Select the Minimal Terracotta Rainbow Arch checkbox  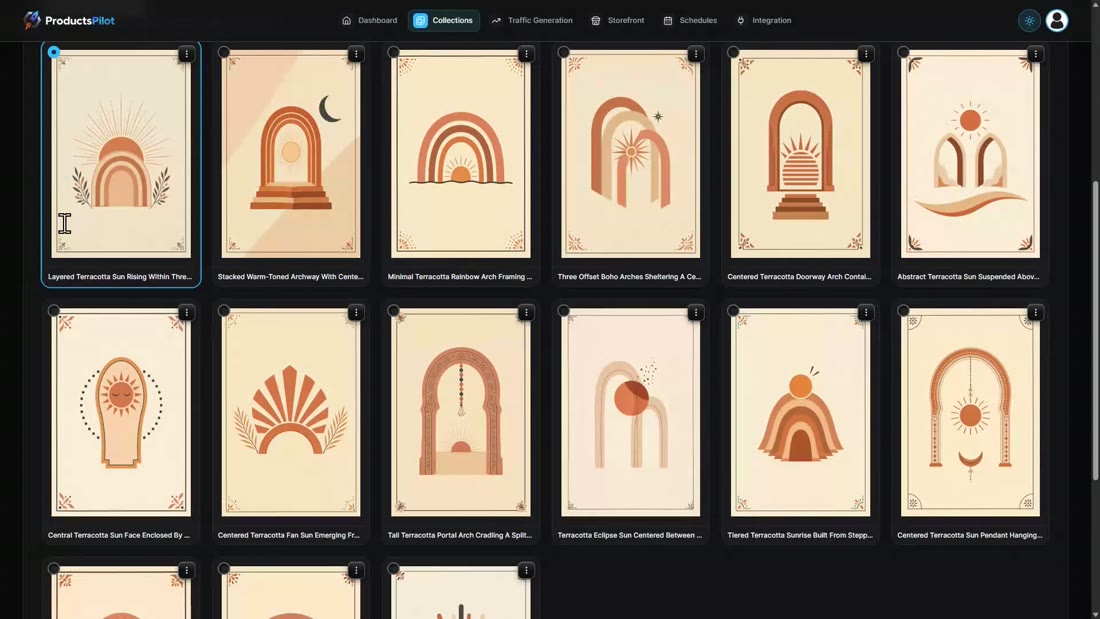[394, 52]
